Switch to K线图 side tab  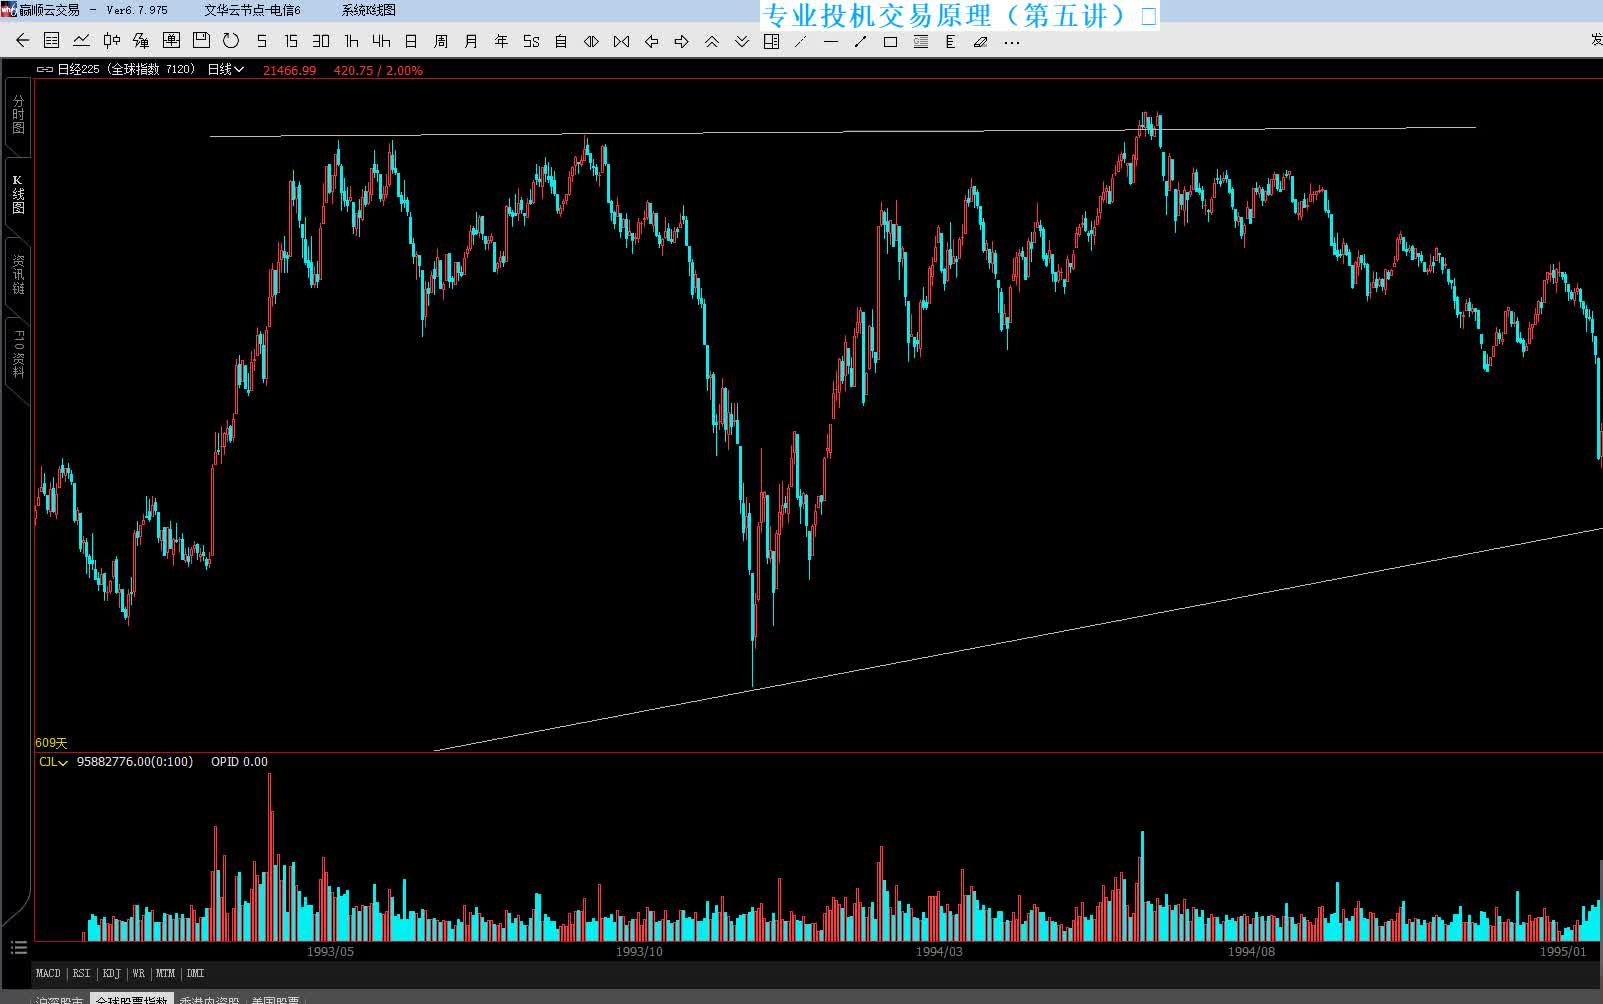coord(18,194)
